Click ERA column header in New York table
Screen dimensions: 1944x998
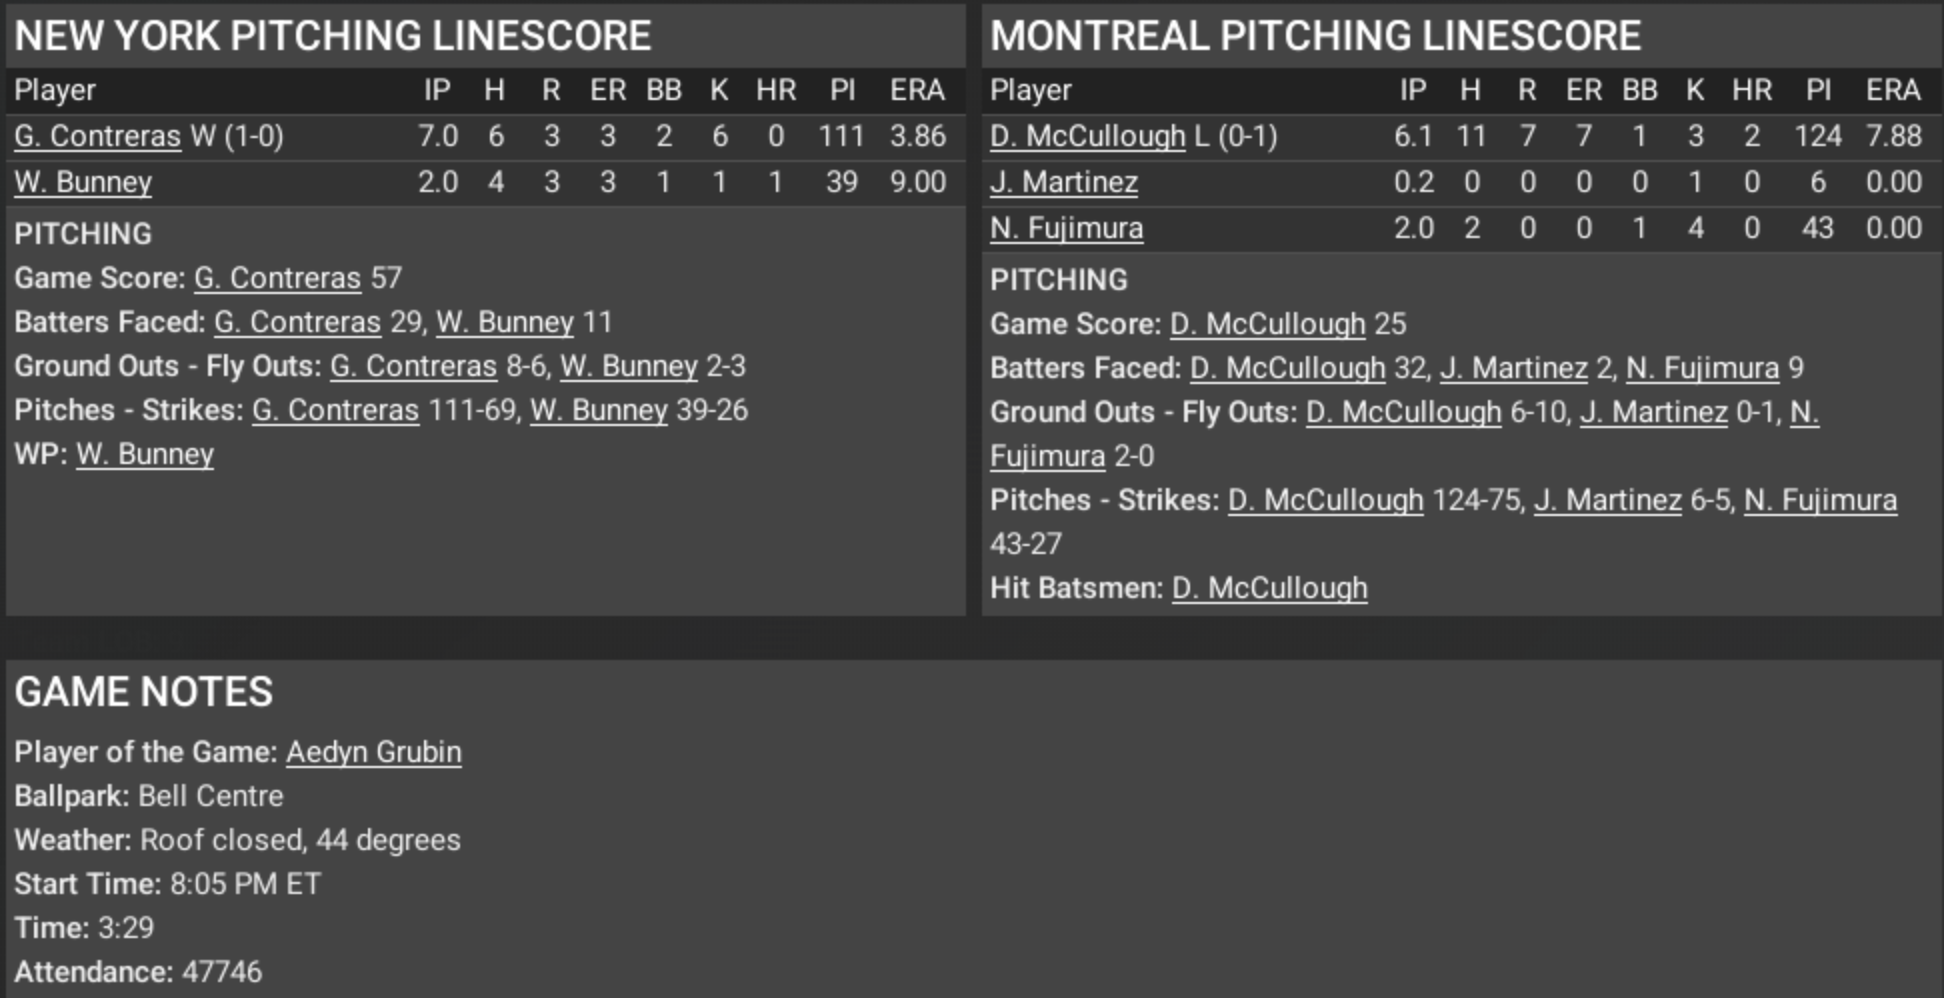pos(916,90)
